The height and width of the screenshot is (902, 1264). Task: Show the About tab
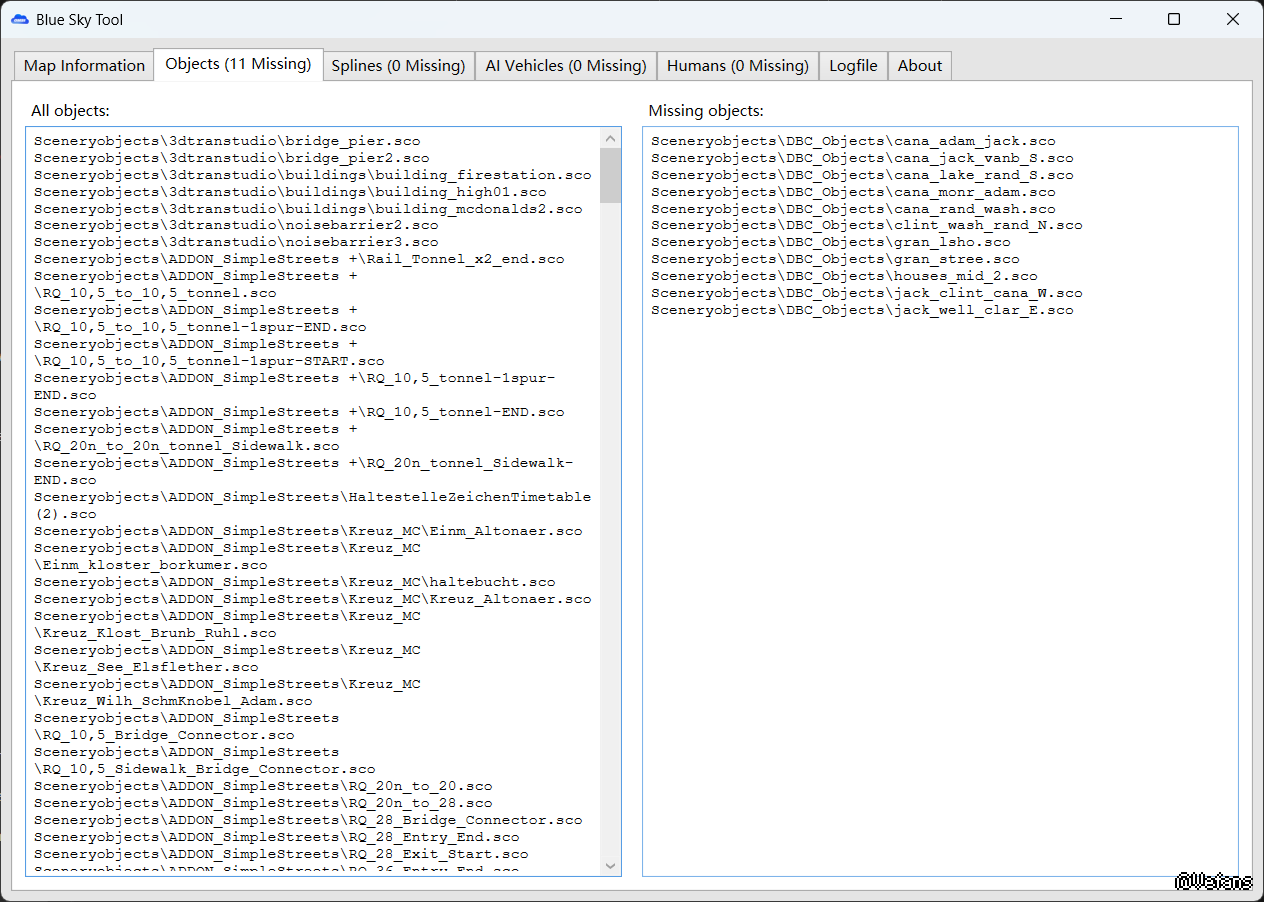pos(919,66)
